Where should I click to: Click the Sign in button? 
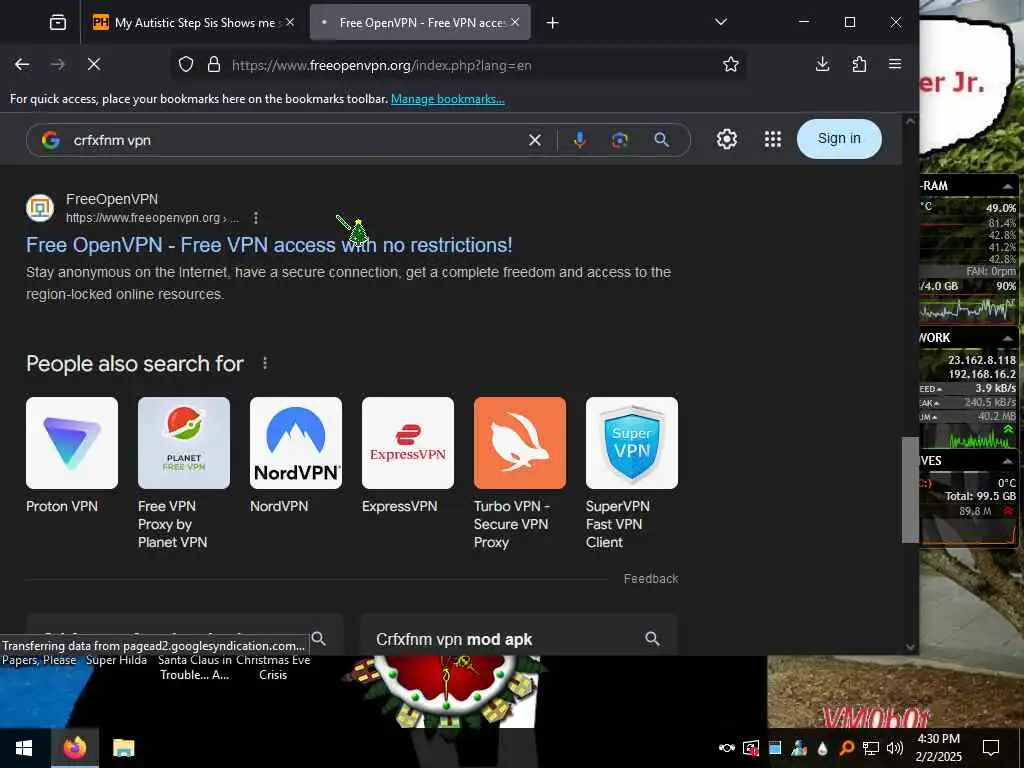coord(839,138)
